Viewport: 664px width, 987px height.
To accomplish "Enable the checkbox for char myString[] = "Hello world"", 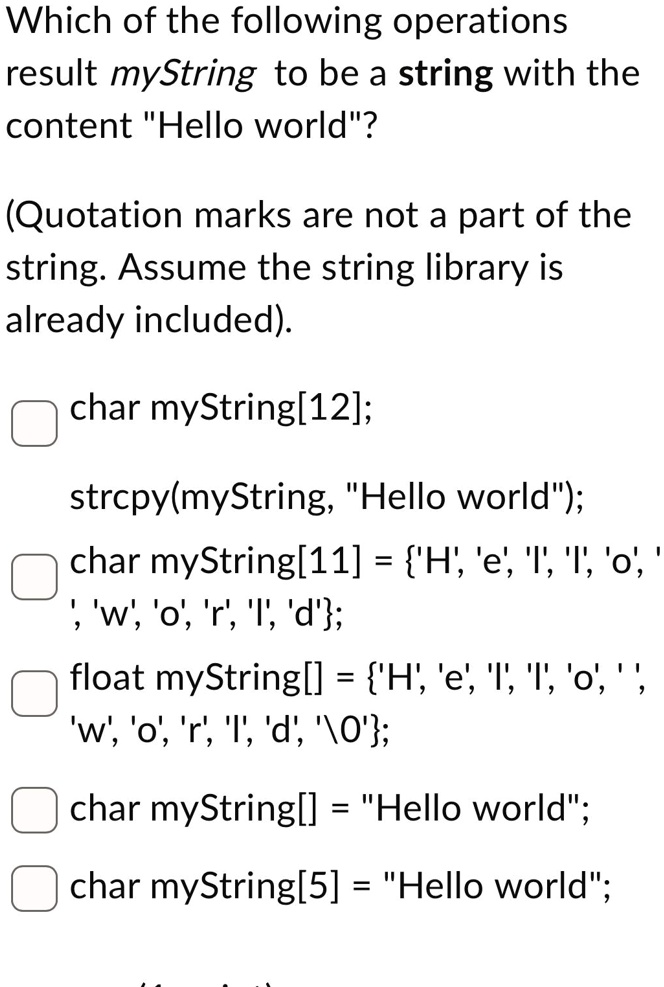I will [34, 809].
